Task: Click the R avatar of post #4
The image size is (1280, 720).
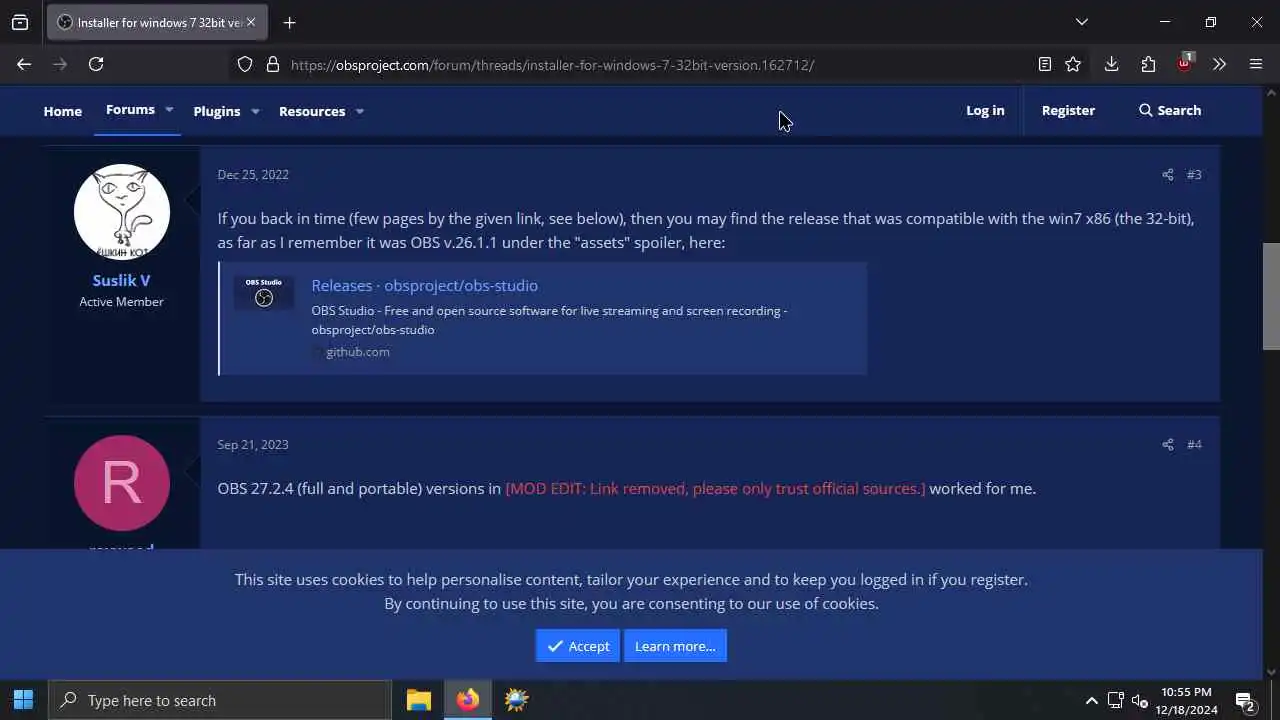Action: point(122,483)
